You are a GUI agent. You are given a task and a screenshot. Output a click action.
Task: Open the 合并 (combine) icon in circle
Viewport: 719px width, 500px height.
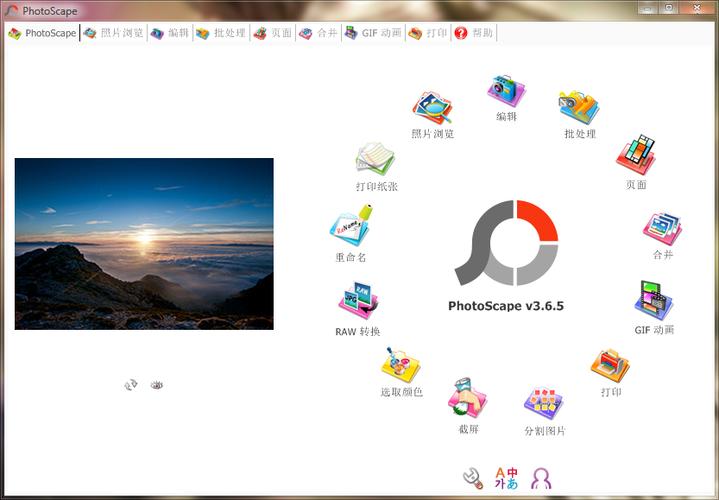[662, 229]
